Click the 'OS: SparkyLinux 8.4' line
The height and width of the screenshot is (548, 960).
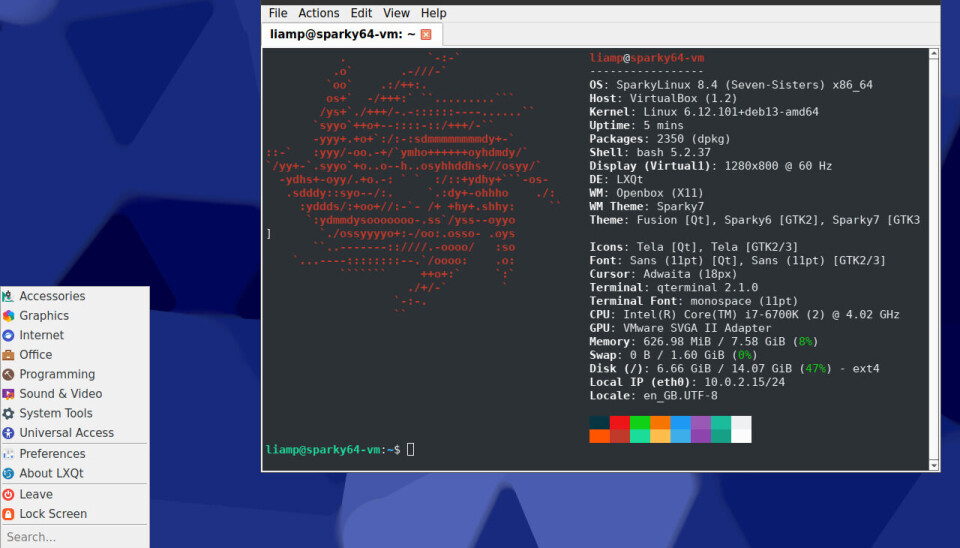click(x=731, y=85)
